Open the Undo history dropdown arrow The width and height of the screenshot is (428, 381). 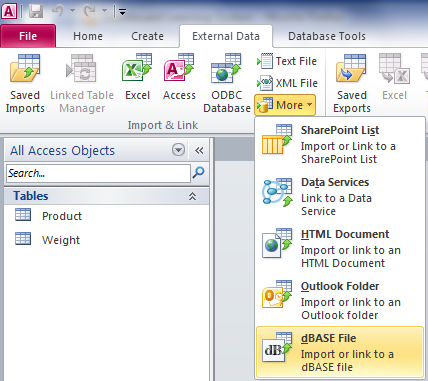[72, 11]
